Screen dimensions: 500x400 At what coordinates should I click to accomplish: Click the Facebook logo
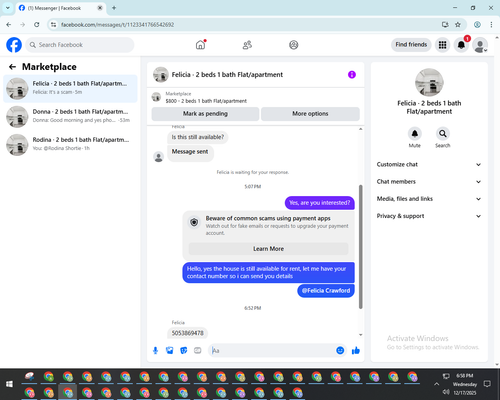14,45
